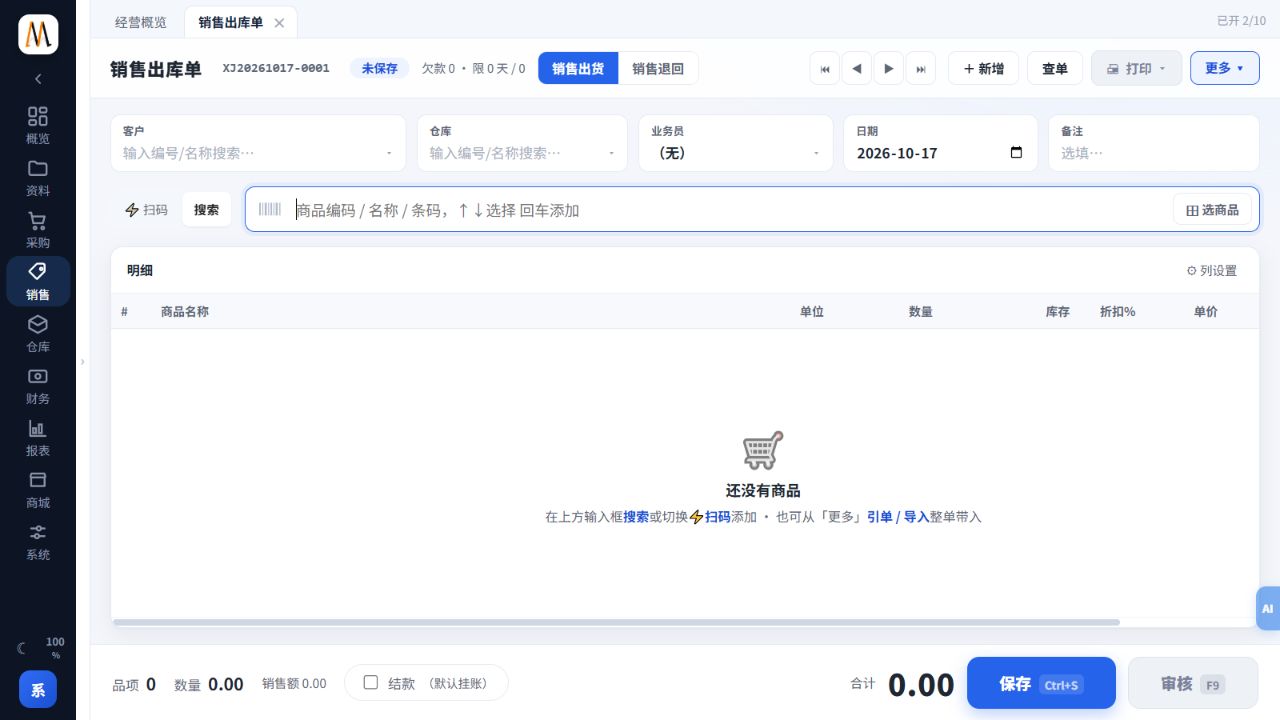This screenshot has width=1280, height=720.
Task: Open the date picker calendar icon
Action: pos(1017,153)
